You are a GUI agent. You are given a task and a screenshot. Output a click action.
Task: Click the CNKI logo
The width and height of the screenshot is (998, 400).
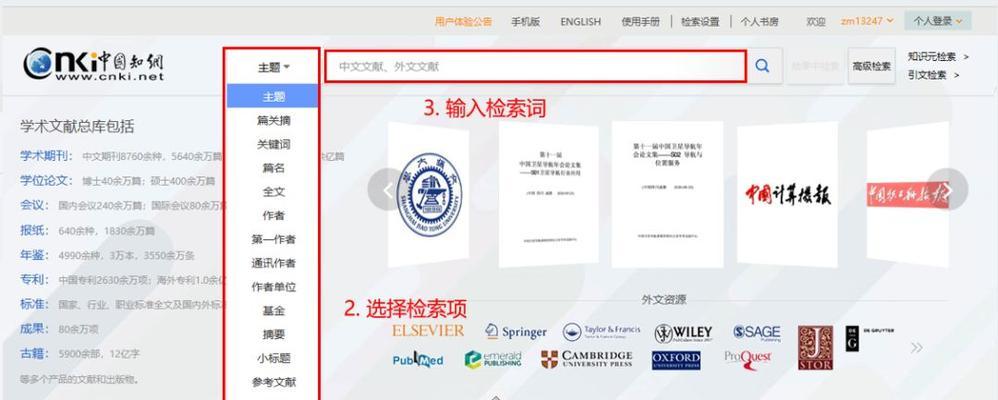click(x=94, y=64)
